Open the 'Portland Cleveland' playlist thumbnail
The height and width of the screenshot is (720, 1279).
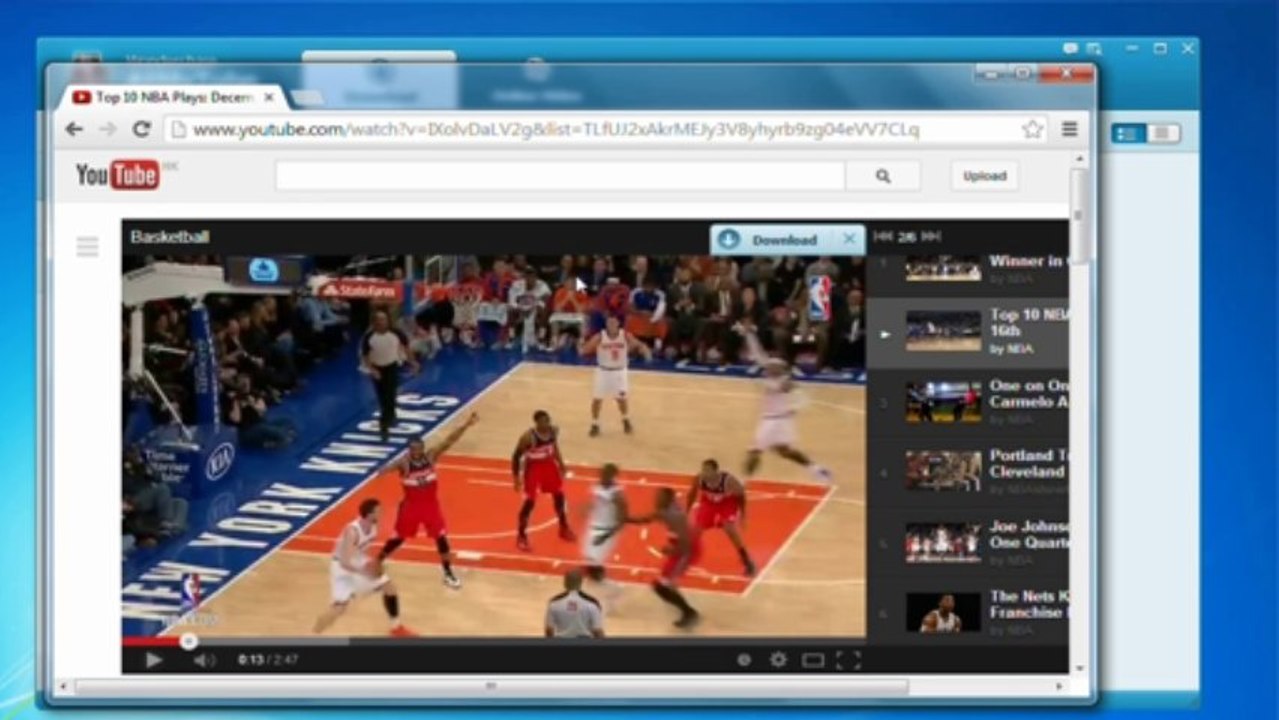(x=943, y=471)
